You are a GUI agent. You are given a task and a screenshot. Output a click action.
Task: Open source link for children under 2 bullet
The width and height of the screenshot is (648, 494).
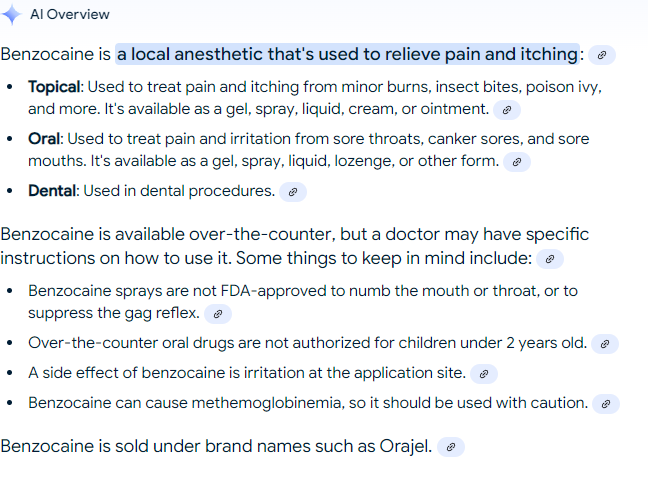pyautogui.click(x=604, y=344)
